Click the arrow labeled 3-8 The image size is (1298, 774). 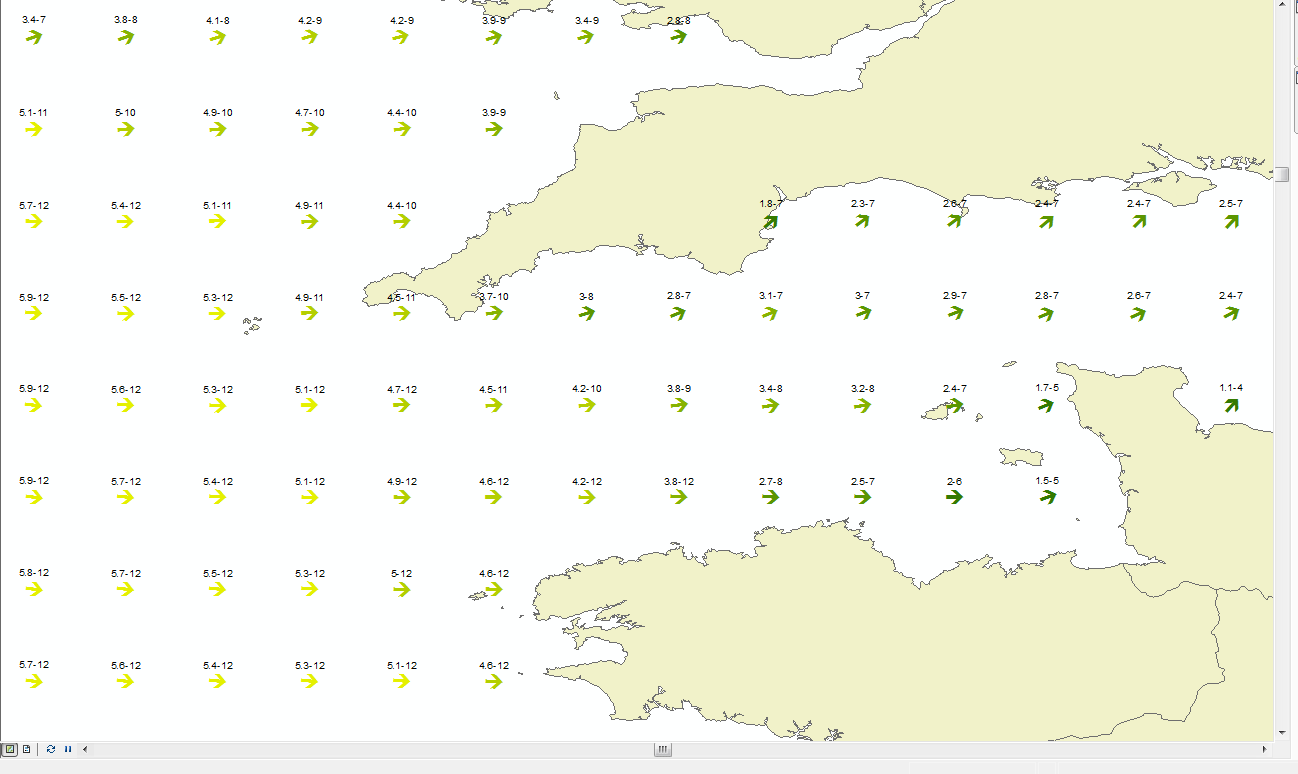point(586,313)
